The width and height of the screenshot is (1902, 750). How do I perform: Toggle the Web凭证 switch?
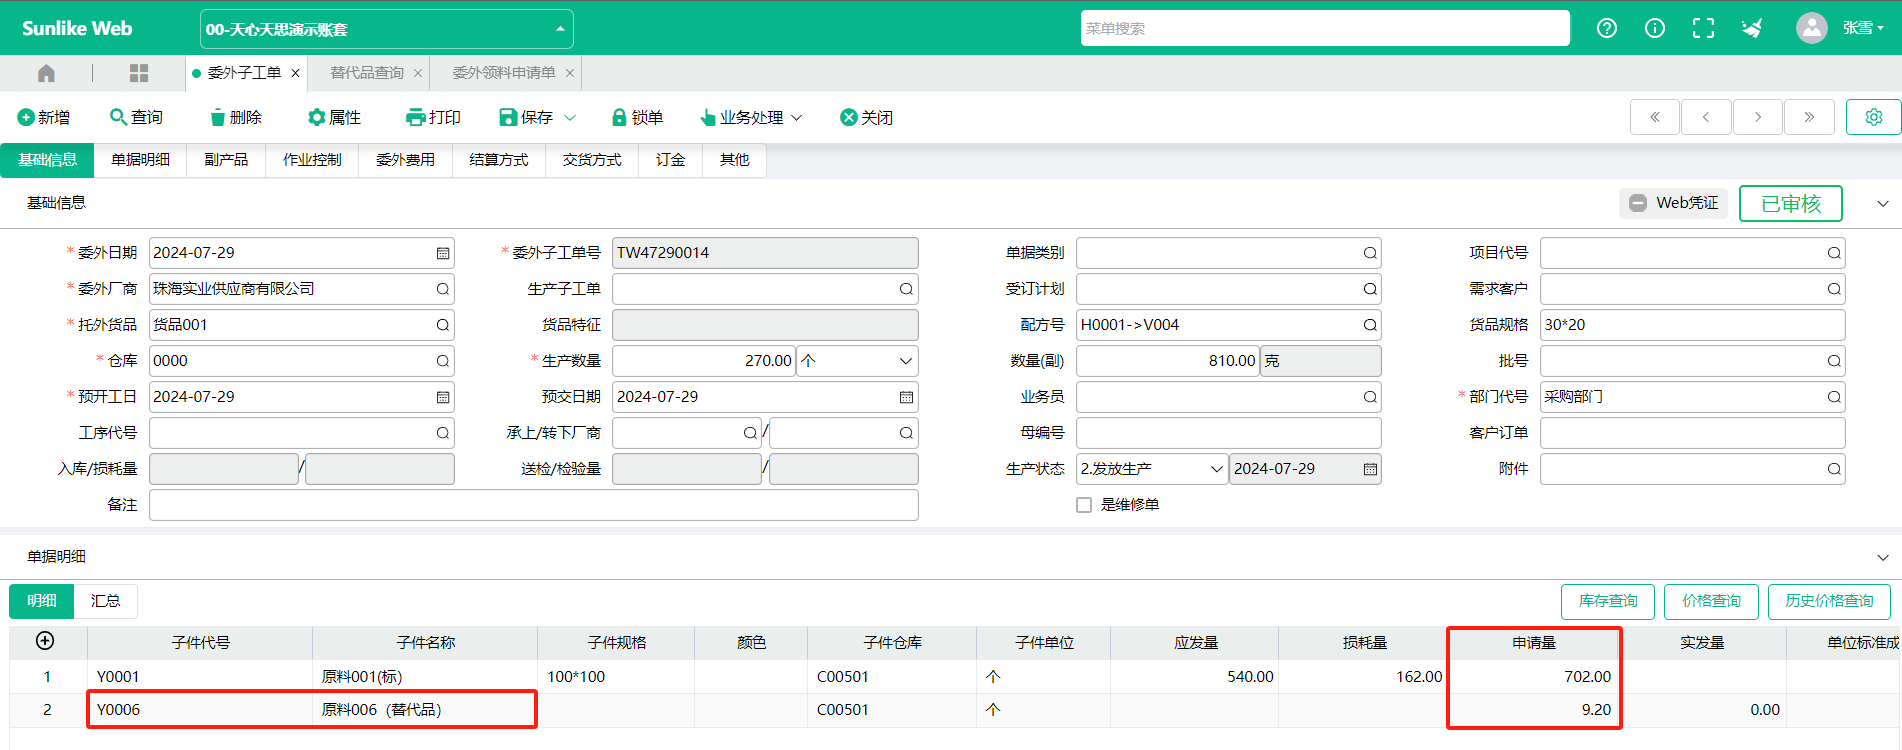click(x=1638, y=203)
